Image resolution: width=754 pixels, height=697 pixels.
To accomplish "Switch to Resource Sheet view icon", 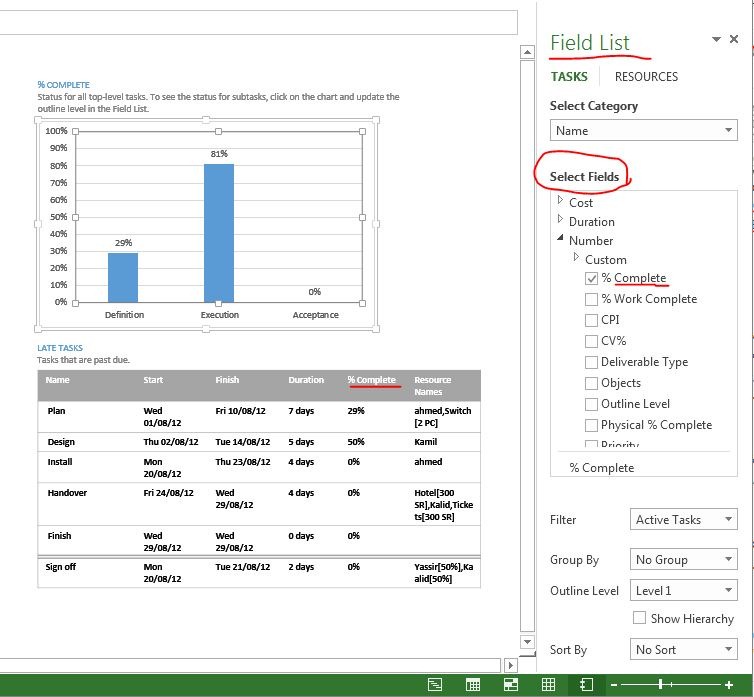I will click(x=548, y=684).
